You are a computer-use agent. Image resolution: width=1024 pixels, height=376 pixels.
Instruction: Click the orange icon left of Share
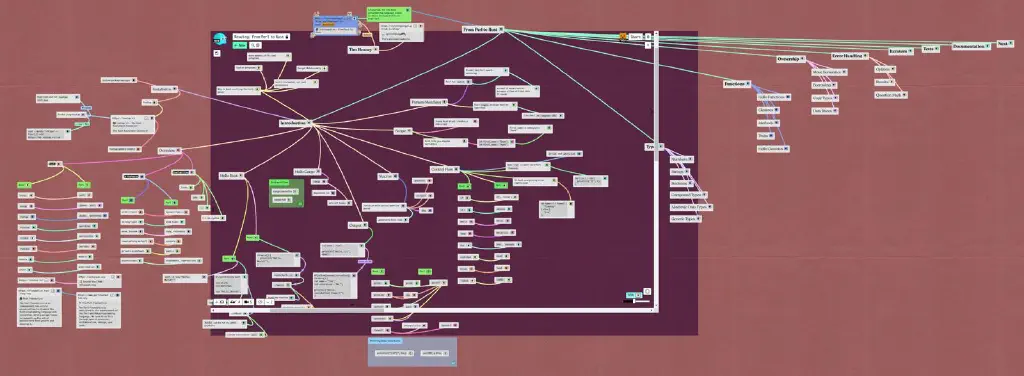pyautogui.click(x=623, y=37)
